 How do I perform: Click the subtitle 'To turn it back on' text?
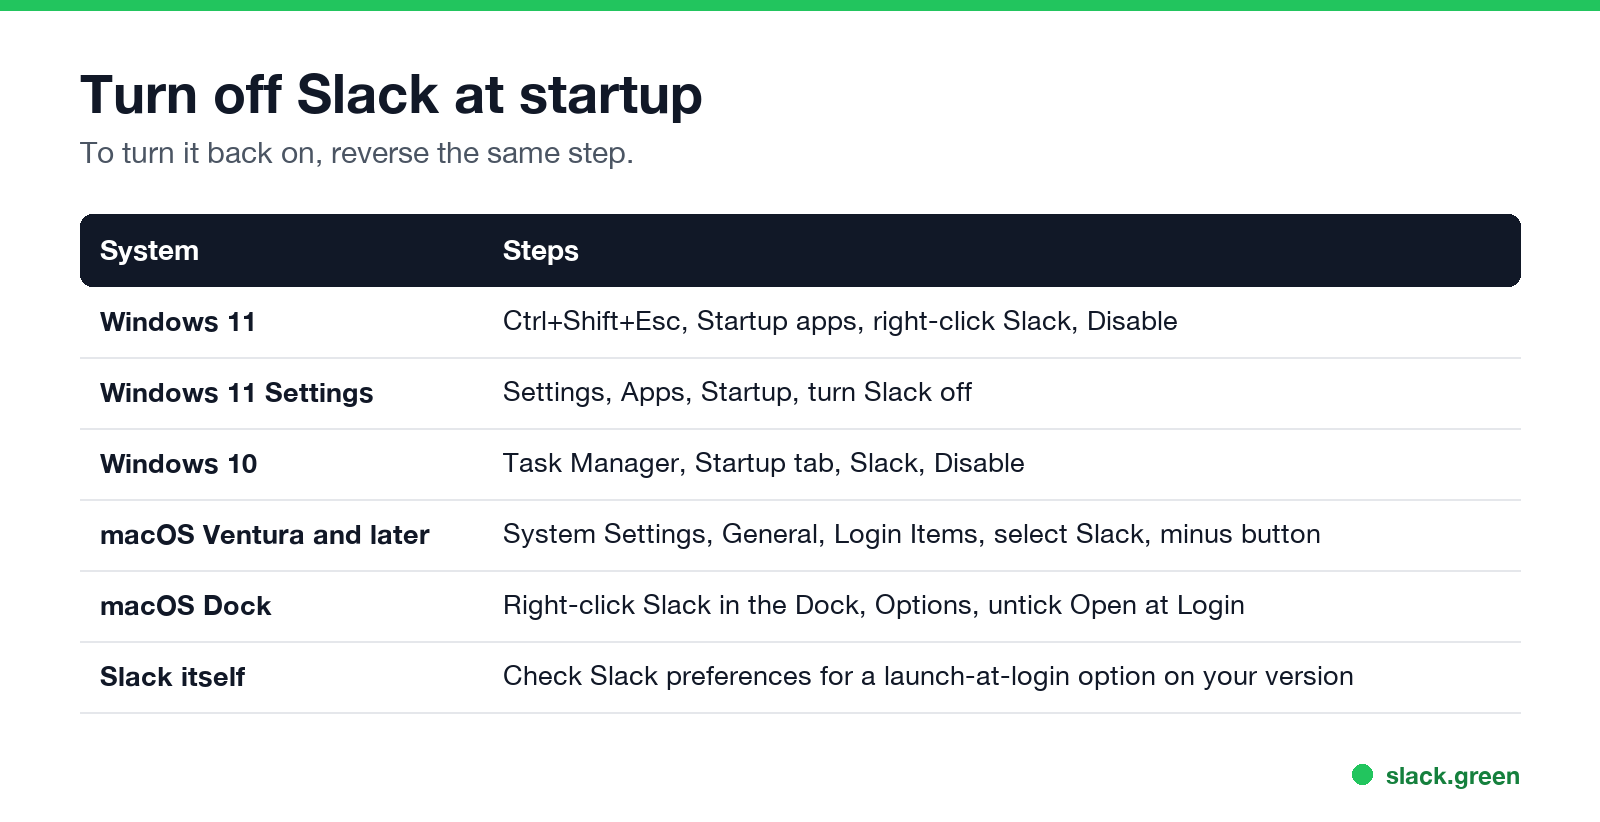click(356, 153)
